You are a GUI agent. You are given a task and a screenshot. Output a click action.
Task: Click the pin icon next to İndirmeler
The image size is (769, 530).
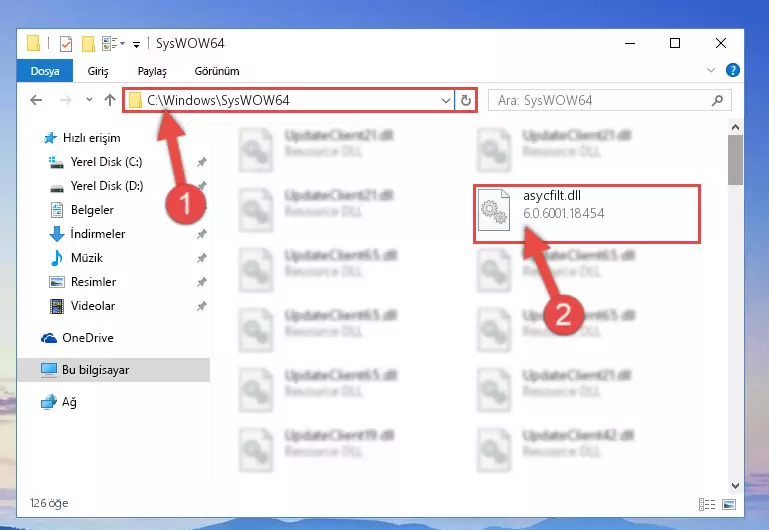coord(202,234)
